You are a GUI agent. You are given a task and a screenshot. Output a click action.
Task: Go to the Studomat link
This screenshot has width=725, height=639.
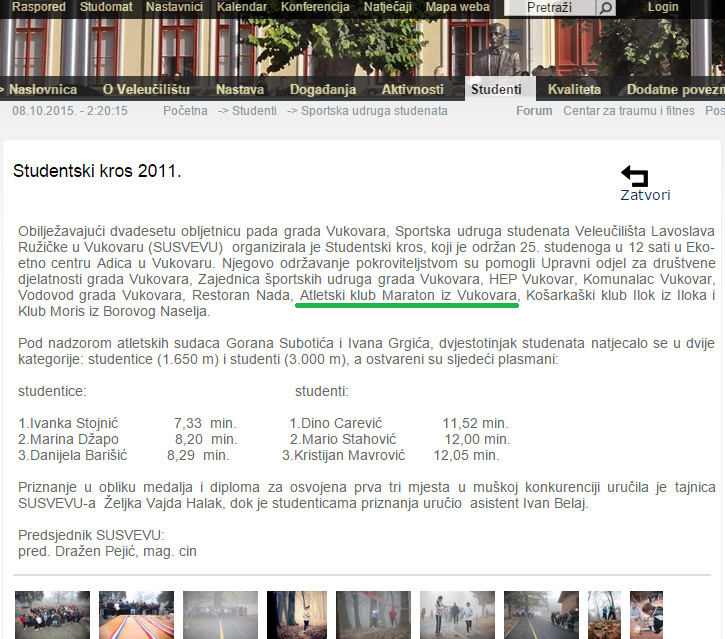pyautogui.click(x=105, y=7)
